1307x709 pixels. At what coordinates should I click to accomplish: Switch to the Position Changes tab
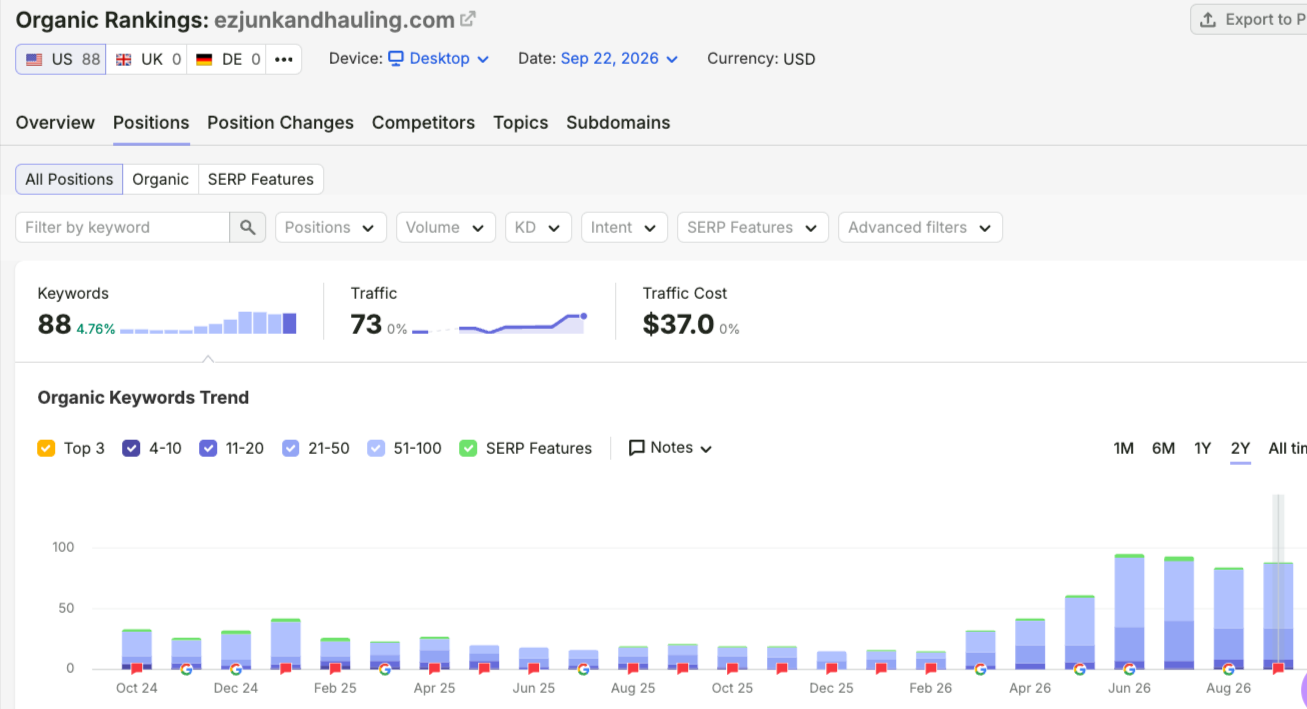pyautogui.click(x=280, y=123)
